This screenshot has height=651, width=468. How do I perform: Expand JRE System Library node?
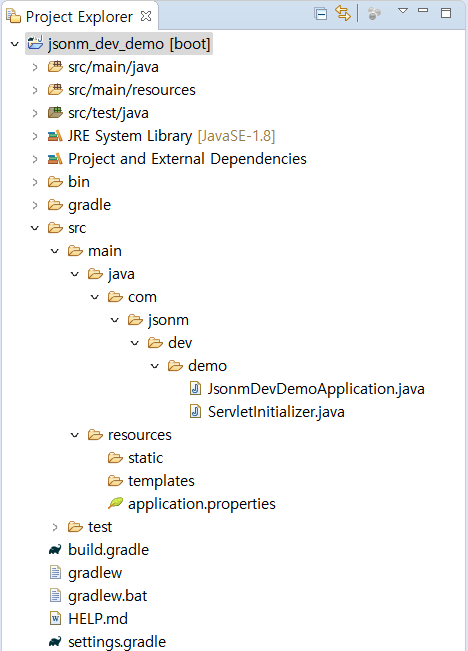point(35,136)
